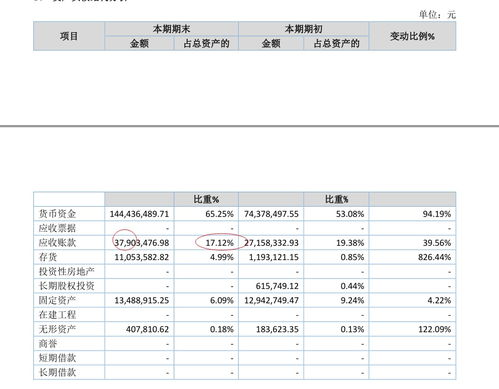Select the 本期期初 column header
The height and width of the screenshot is (389, 499).
click(x=303, y=29)
